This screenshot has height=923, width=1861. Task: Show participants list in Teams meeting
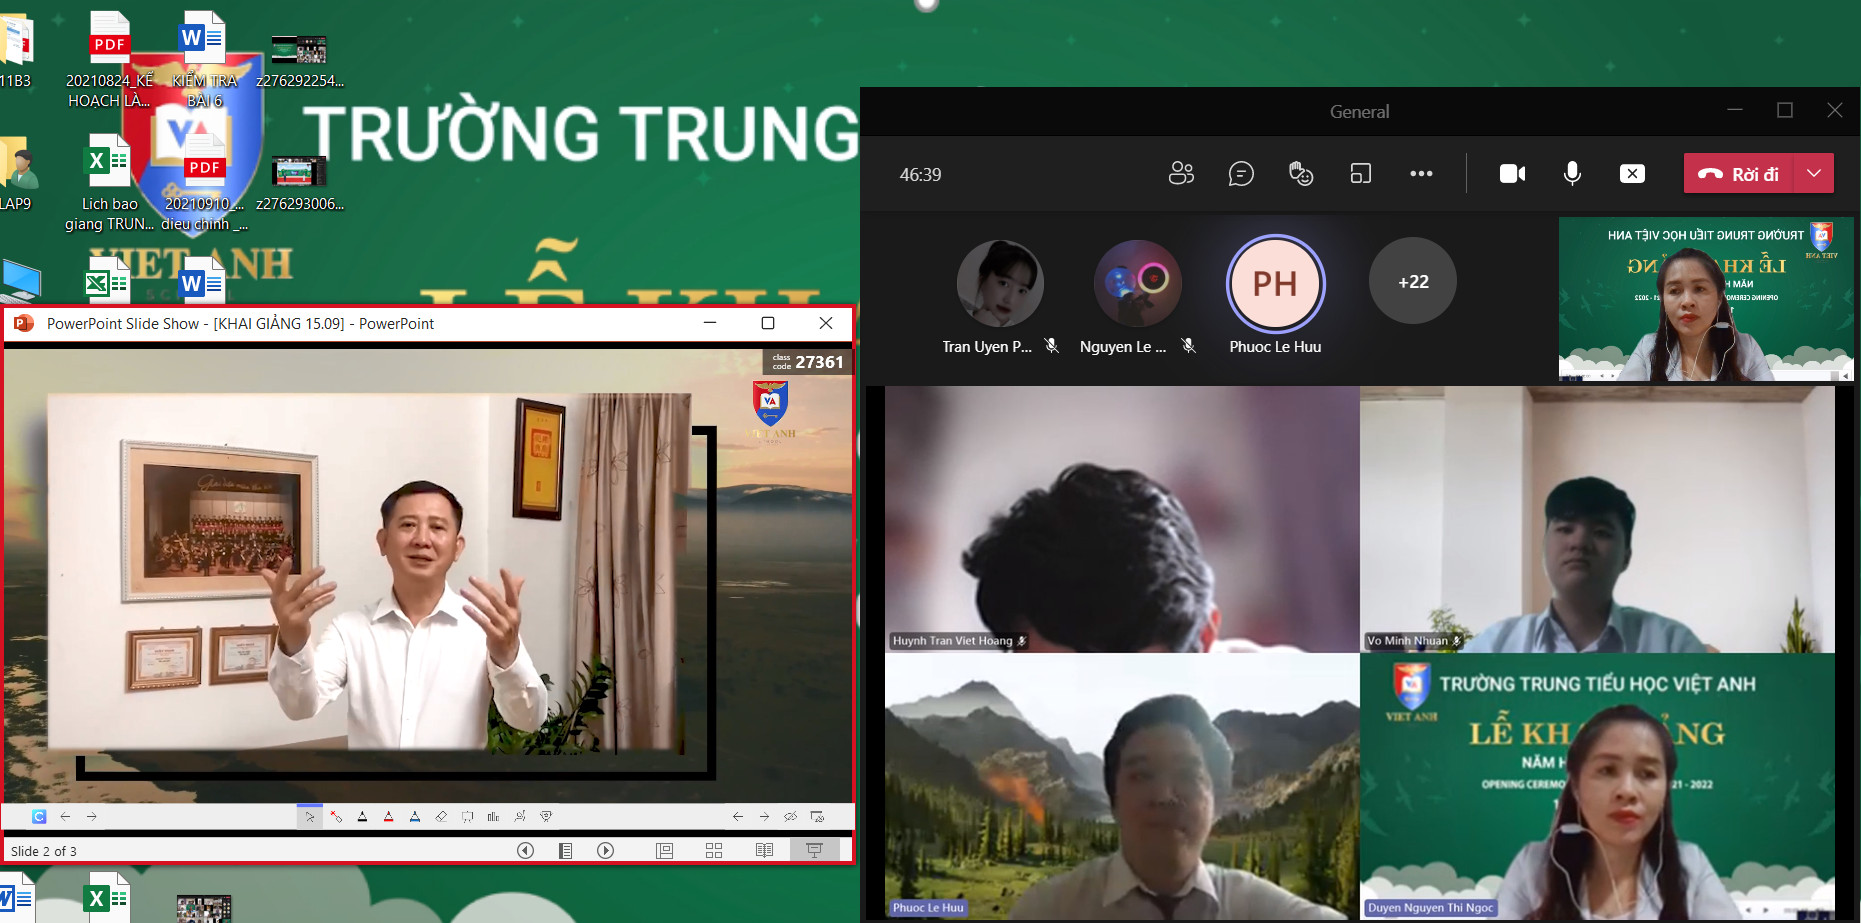click(1181, 173)
